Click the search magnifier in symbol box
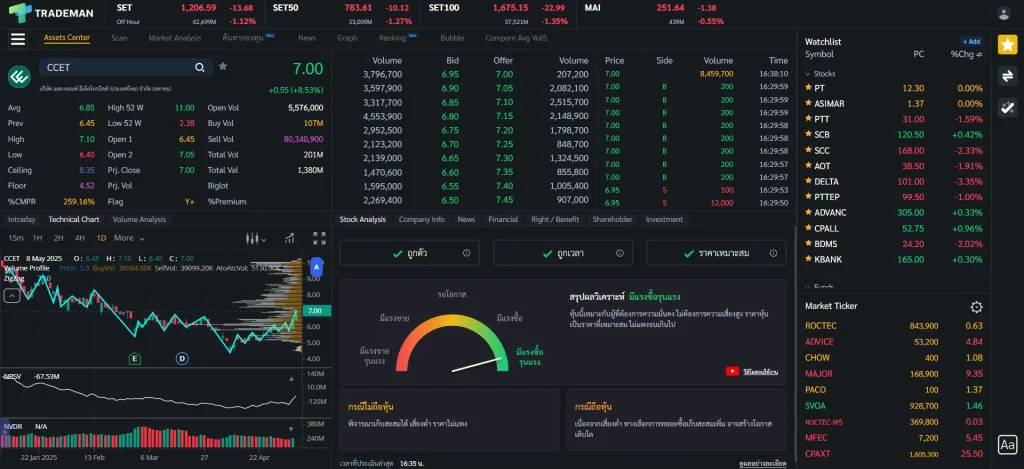Screen dimensions: 1024x469 pos(200,67)
